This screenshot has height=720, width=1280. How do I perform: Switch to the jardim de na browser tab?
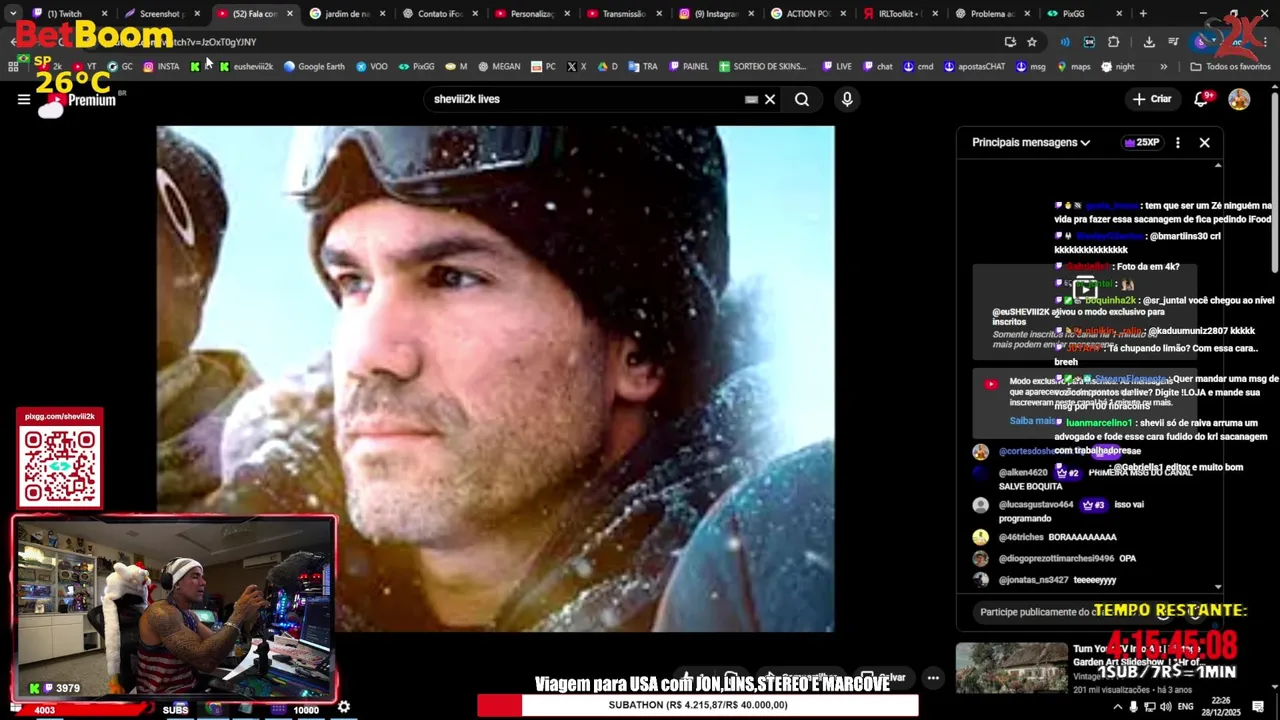[346, 14]
